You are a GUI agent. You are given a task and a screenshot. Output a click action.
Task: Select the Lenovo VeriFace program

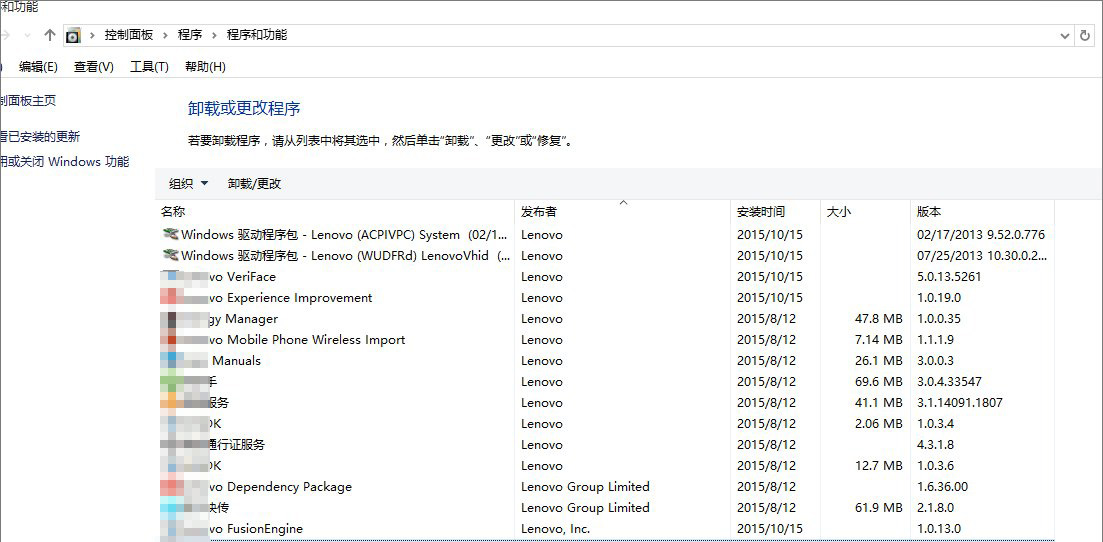(x=250, y=277)
